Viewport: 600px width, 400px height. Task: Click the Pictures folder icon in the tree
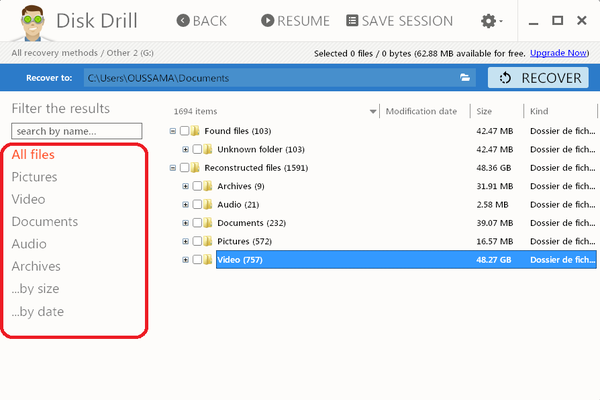(x=208, y=241)
